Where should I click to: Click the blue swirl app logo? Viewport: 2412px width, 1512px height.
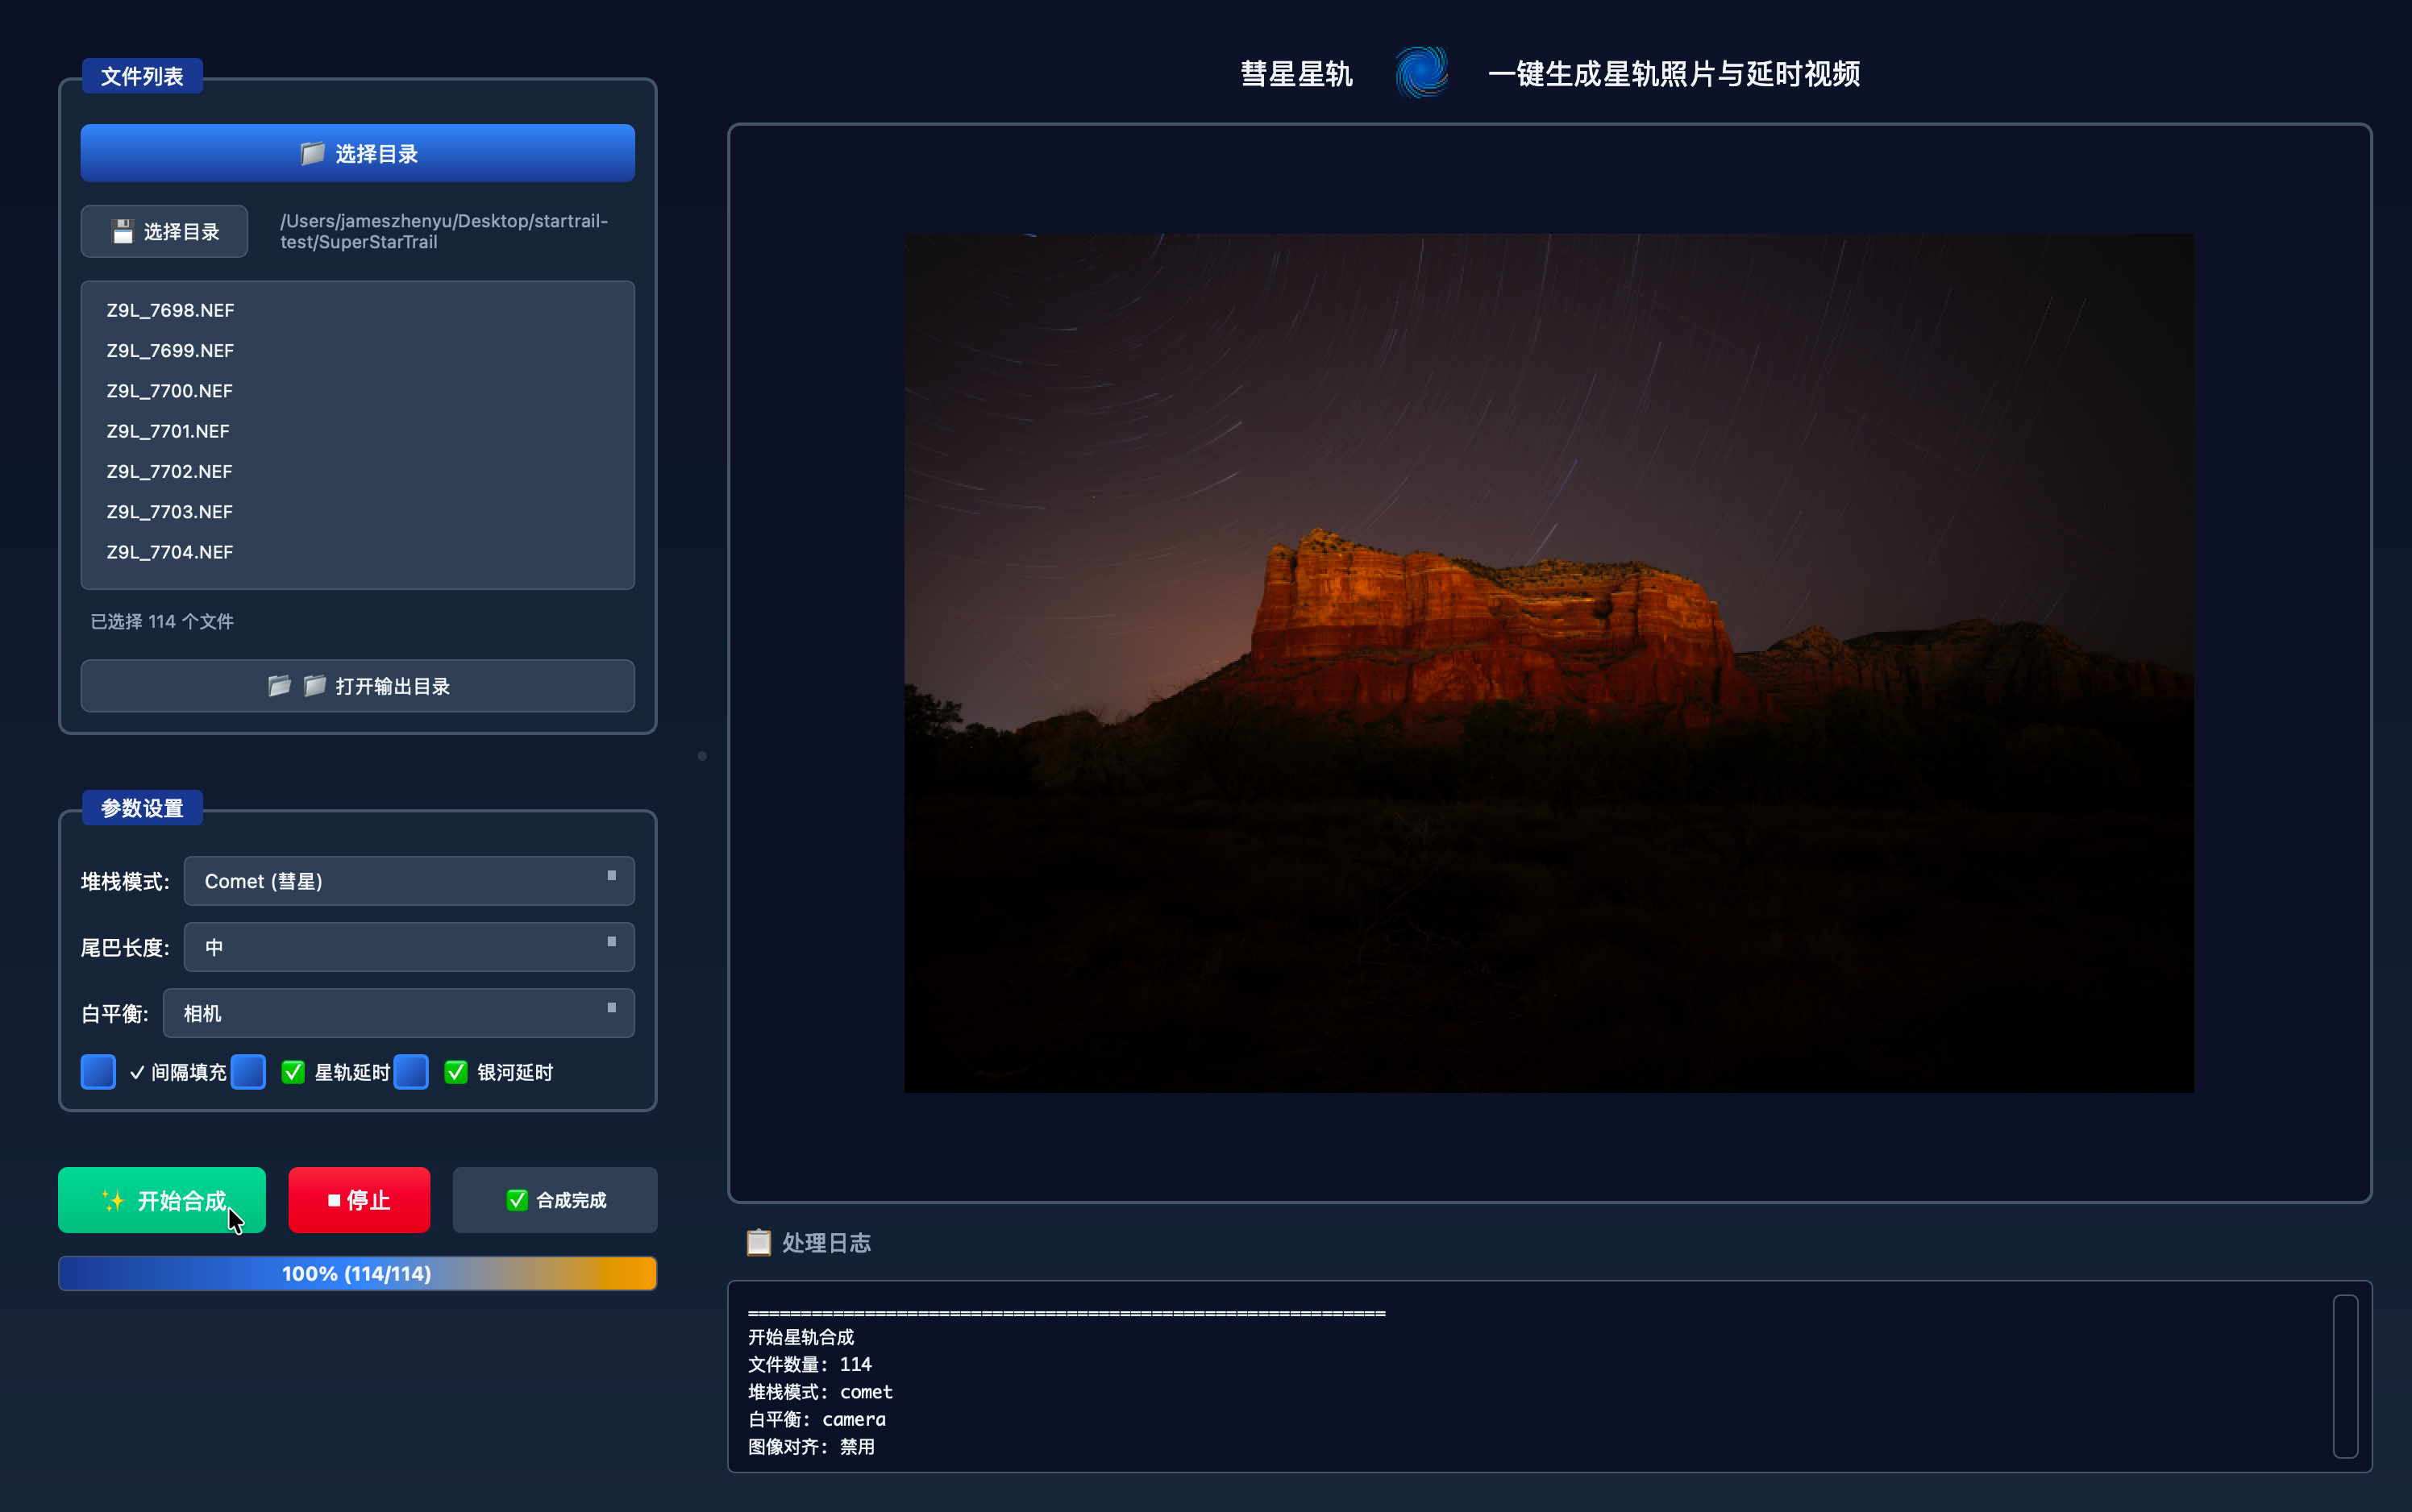(x=1421, y=73)
